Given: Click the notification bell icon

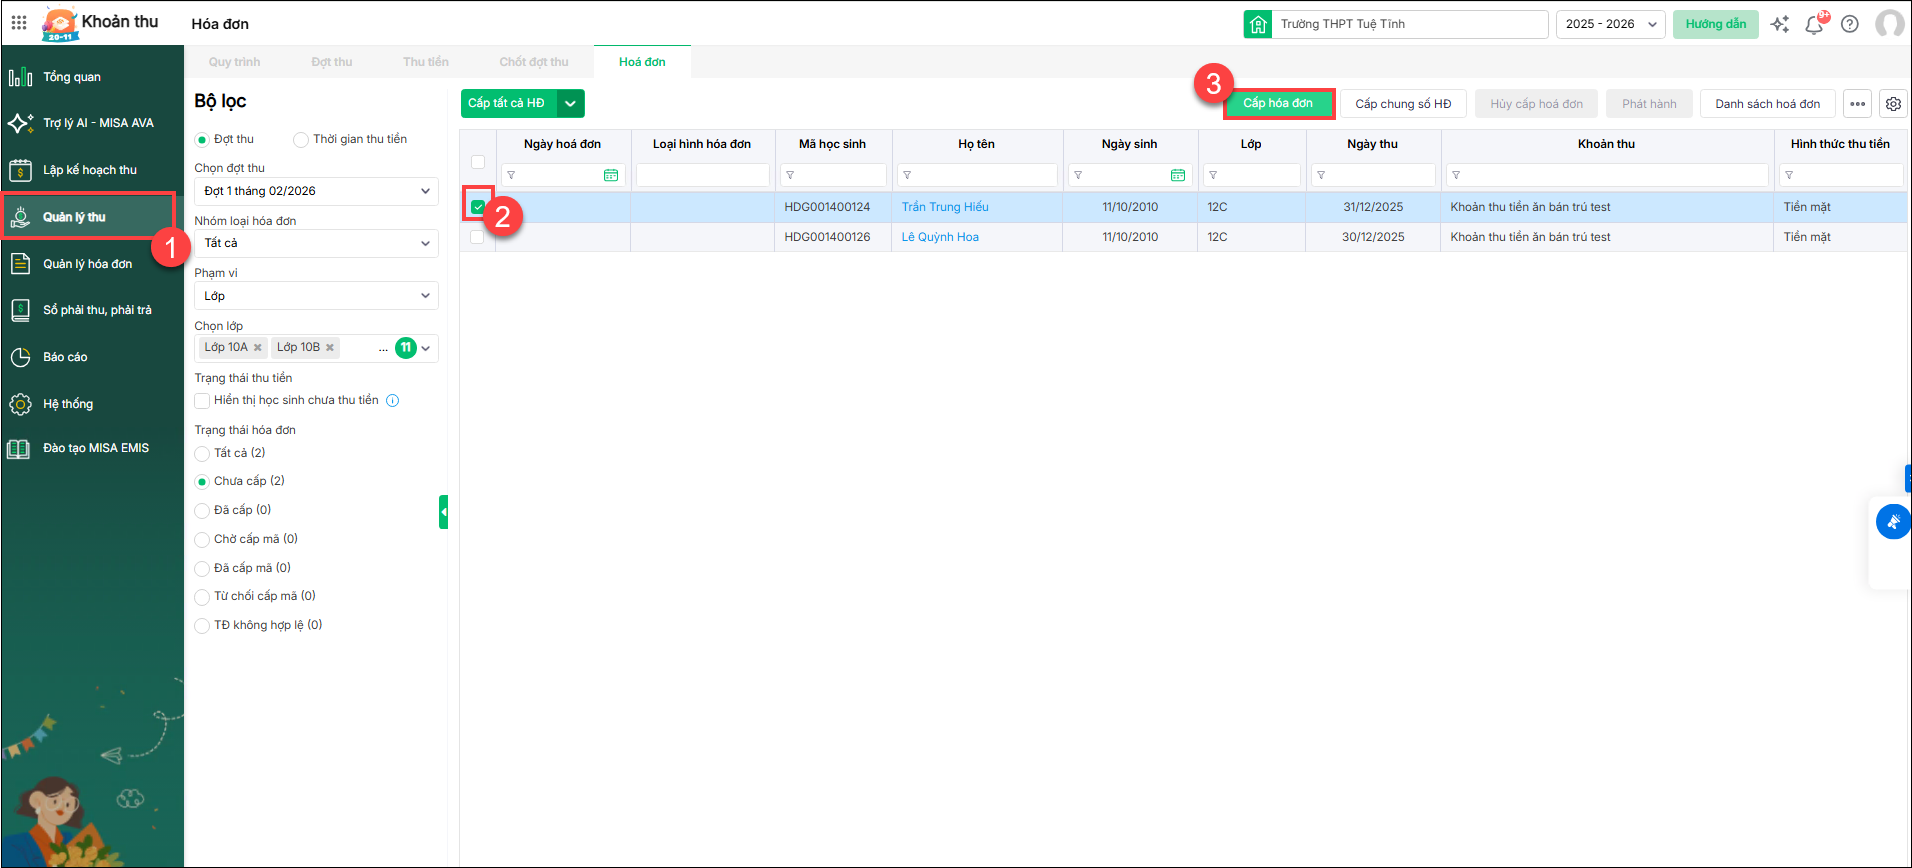Looking at the screenshot, I should 1814,24.
